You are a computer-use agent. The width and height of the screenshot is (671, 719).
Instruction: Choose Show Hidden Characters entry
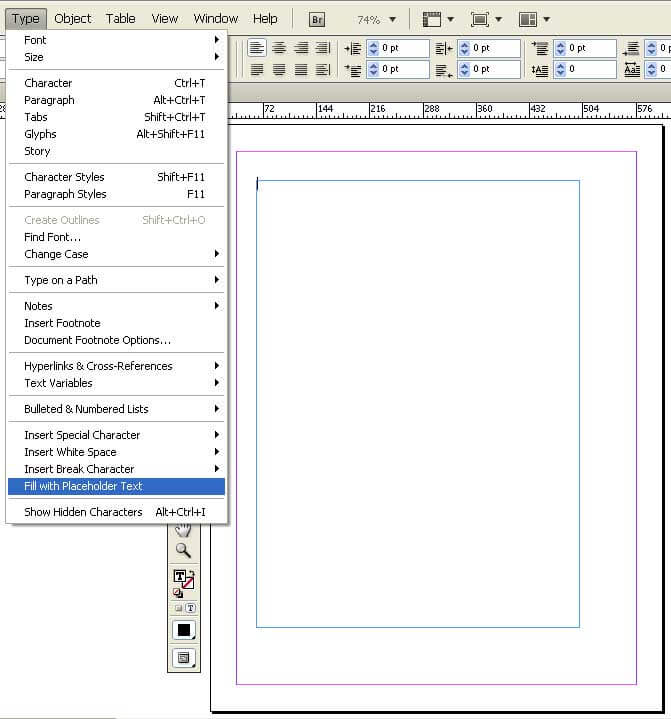coord(116,512)
